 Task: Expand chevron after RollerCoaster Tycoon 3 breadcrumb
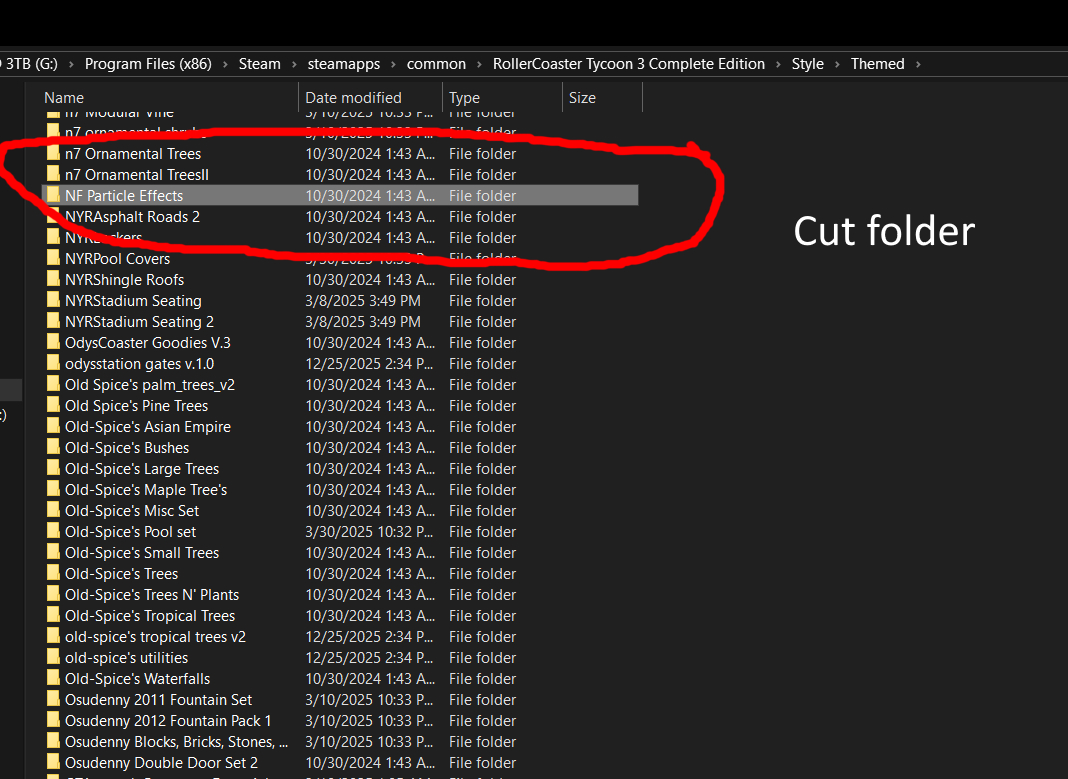(x=778, y=64)
